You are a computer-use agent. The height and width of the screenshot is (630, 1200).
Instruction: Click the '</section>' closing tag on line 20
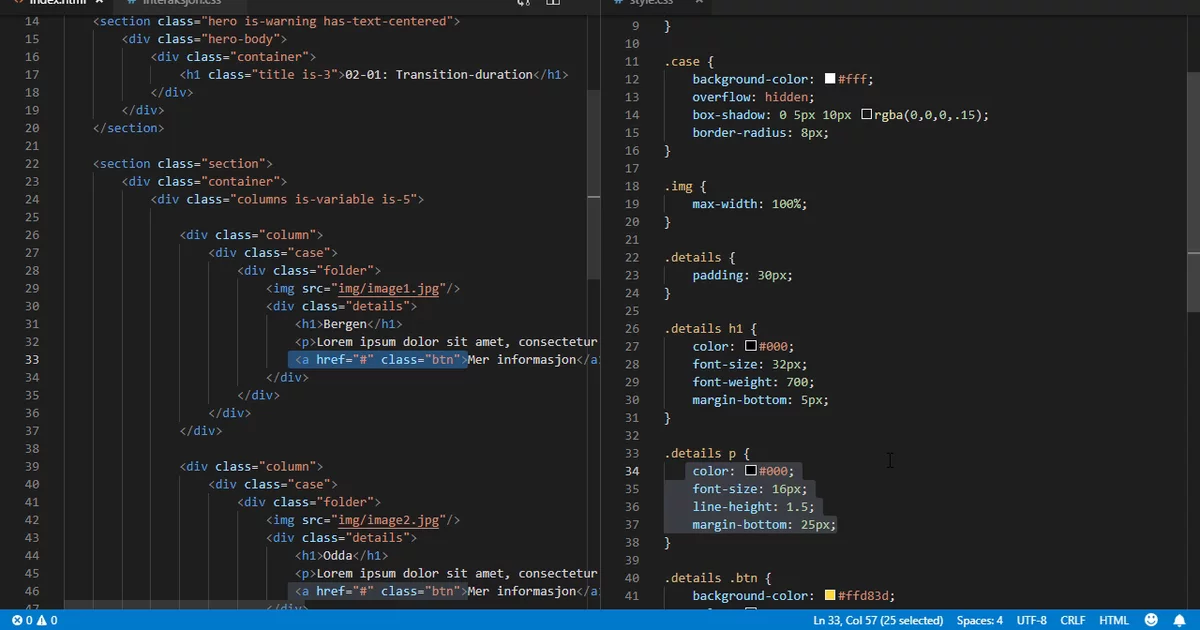pyautogui.click(x=128, y=128)
